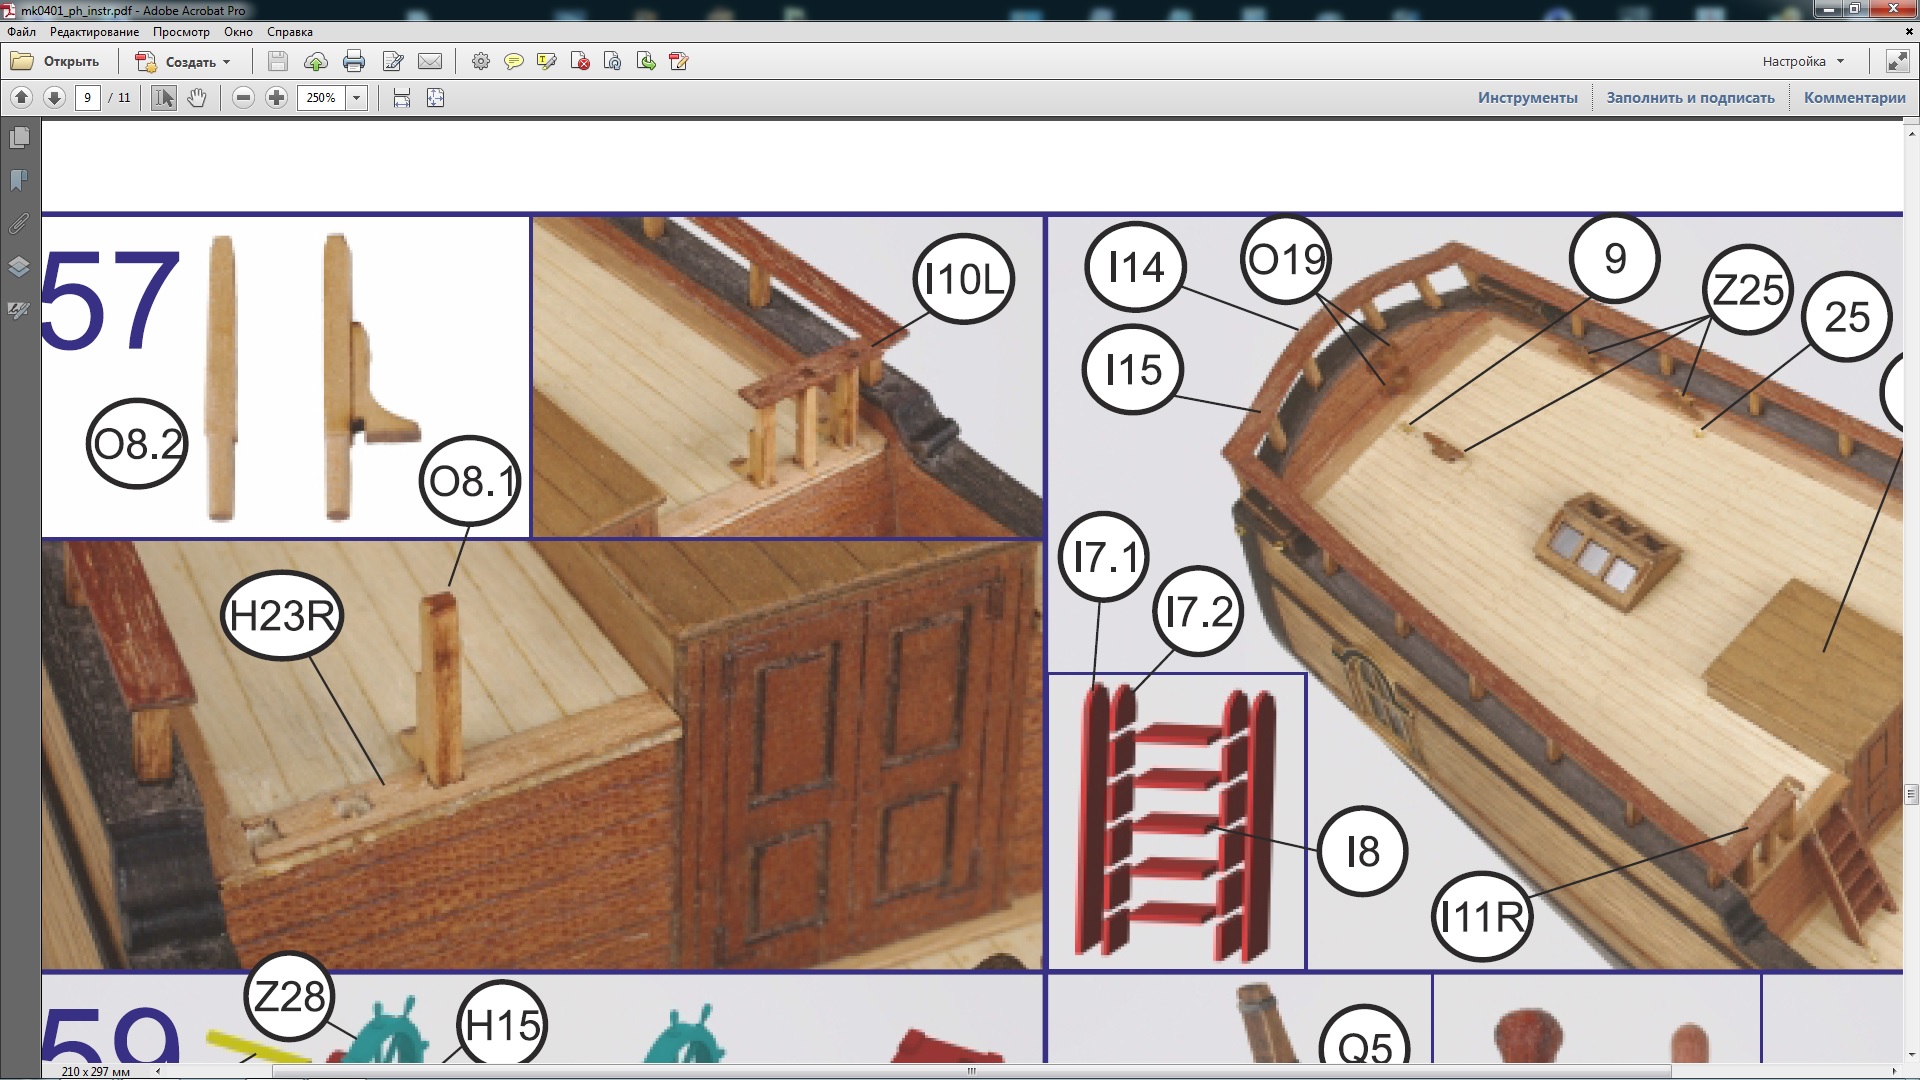
Task: Click the page number field showing 9
Action: tap(88, 97)
